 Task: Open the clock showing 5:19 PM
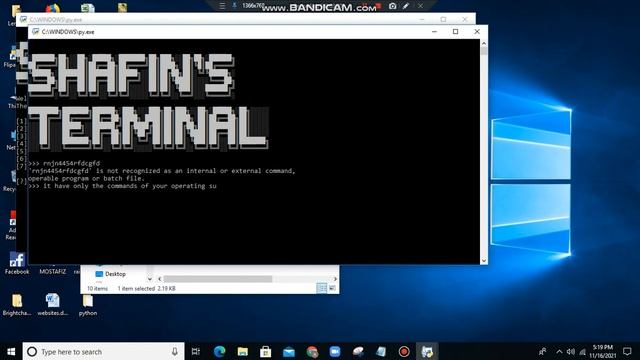[x=603, y=351]
